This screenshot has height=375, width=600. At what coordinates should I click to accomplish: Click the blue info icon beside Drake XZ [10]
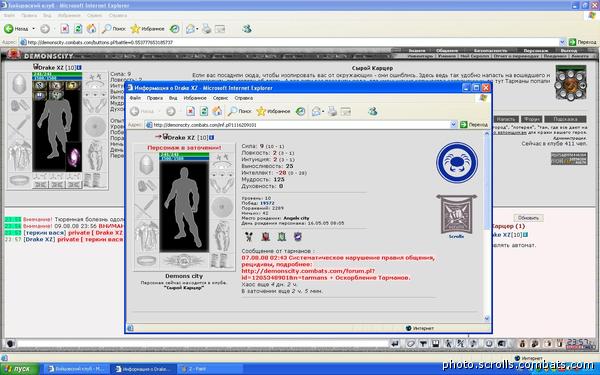point(212,137)
